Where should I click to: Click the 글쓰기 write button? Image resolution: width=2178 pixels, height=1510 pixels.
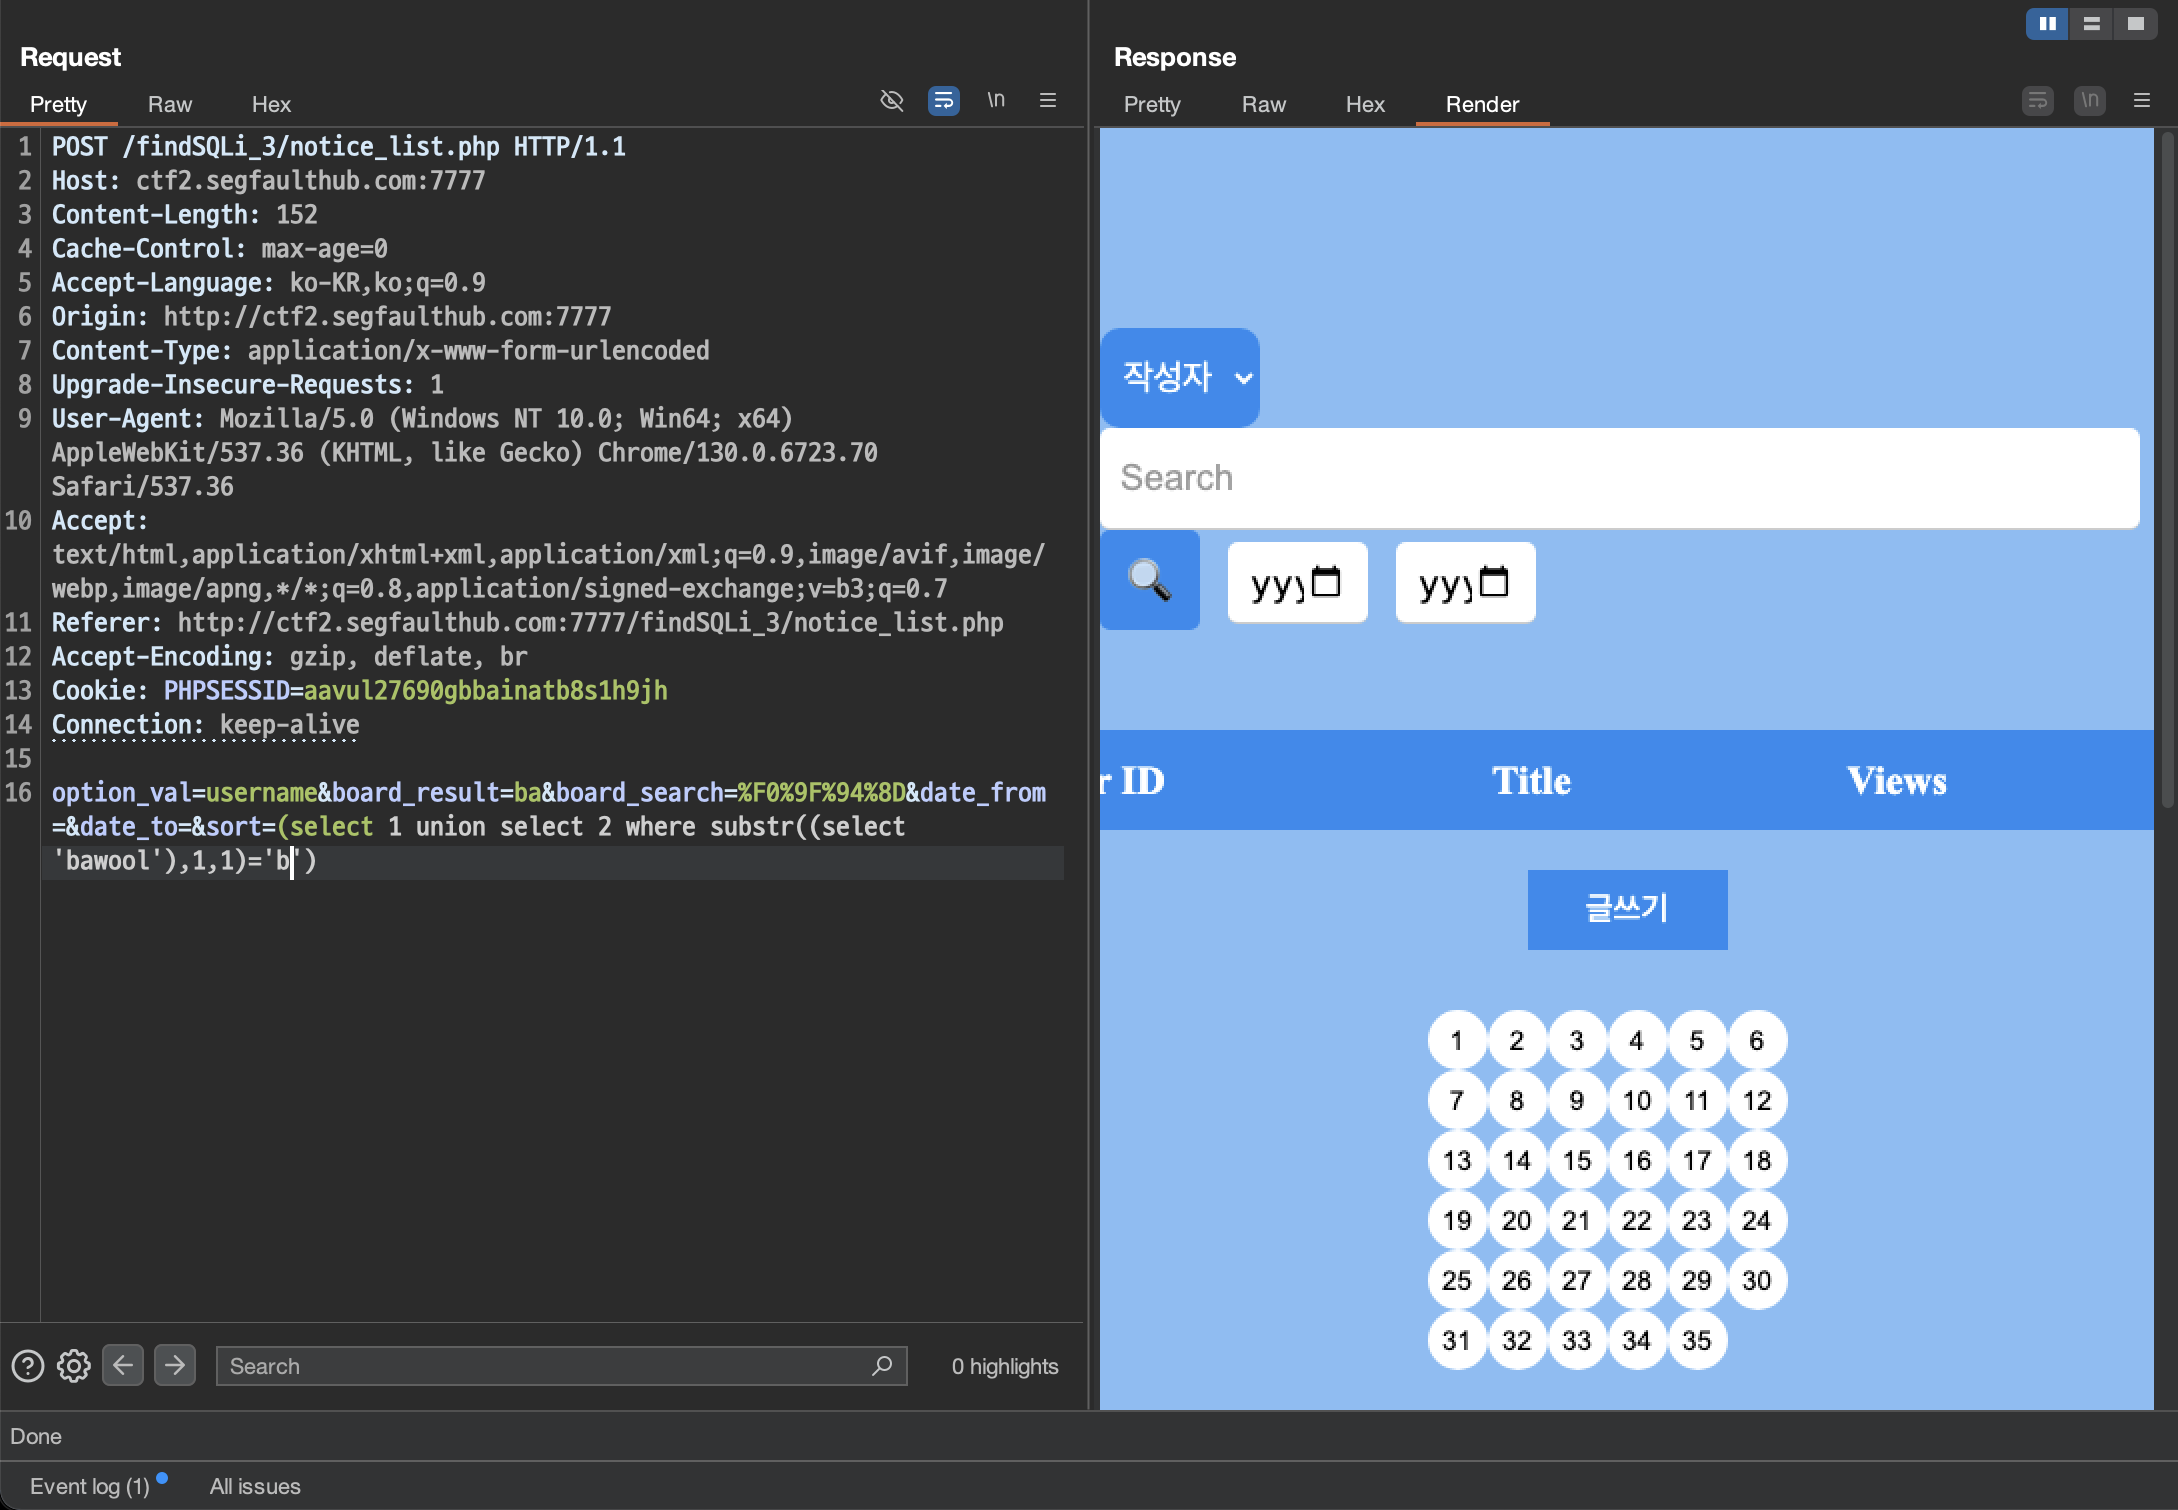(x=1627, y=910)
